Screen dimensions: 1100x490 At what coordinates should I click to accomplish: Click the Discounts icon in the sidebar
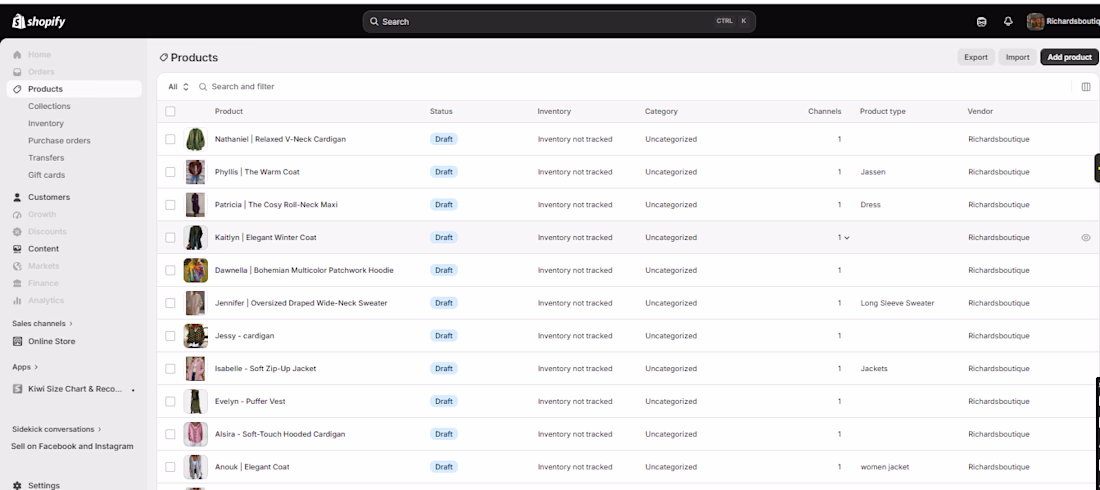[18, 232]
